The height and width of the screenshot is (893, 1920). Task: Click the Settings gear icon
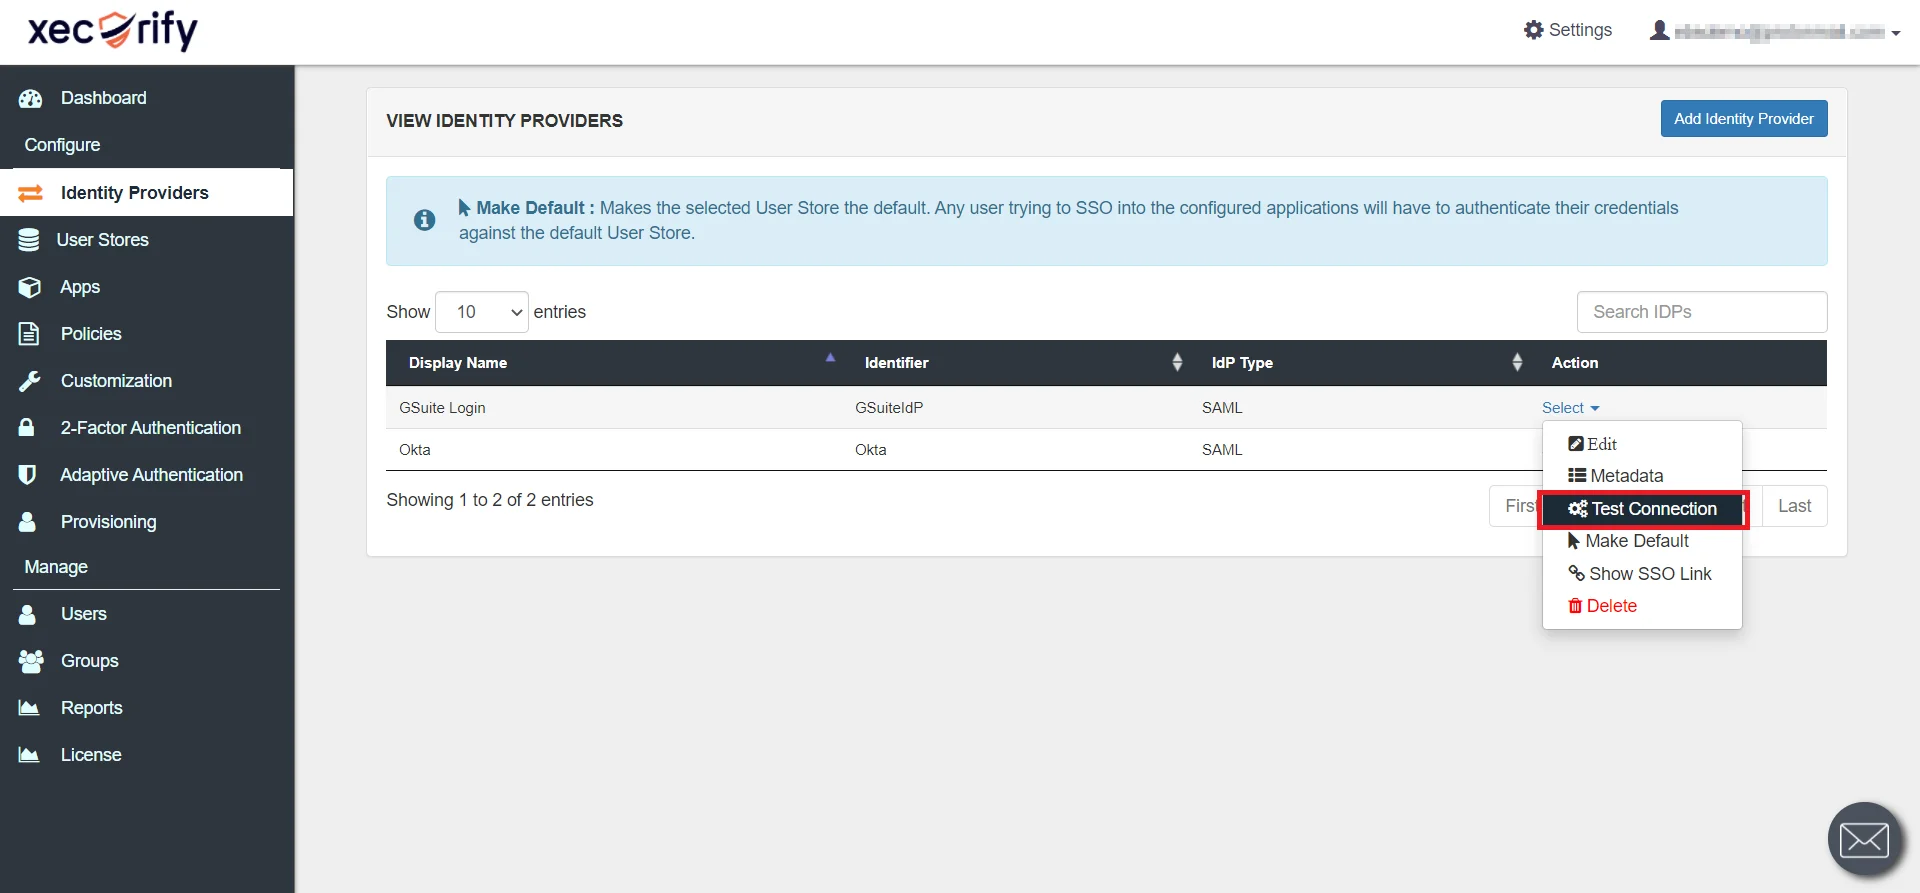[x=1533, y=30]
